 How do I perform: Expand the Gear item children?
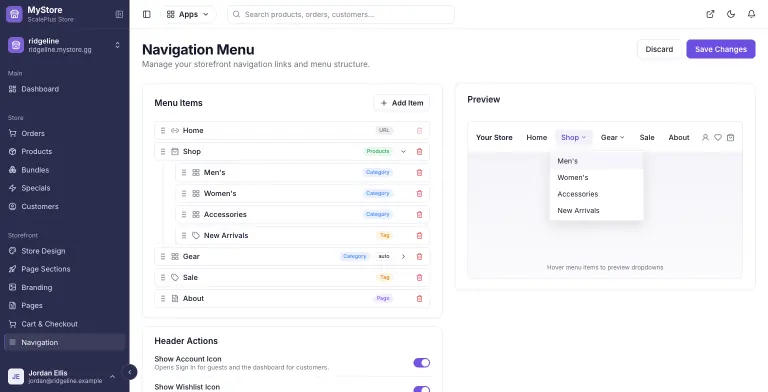point(403,256)
